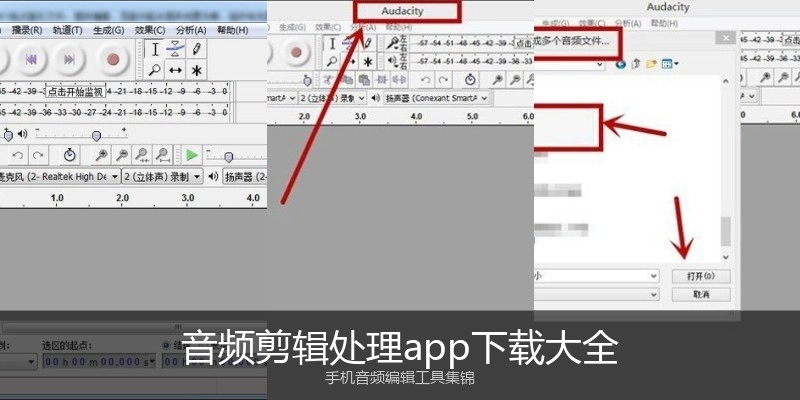This screenshot has height=400, width=800.
Task: Skip to end in left Audacity window
Action: pos(70,60)
